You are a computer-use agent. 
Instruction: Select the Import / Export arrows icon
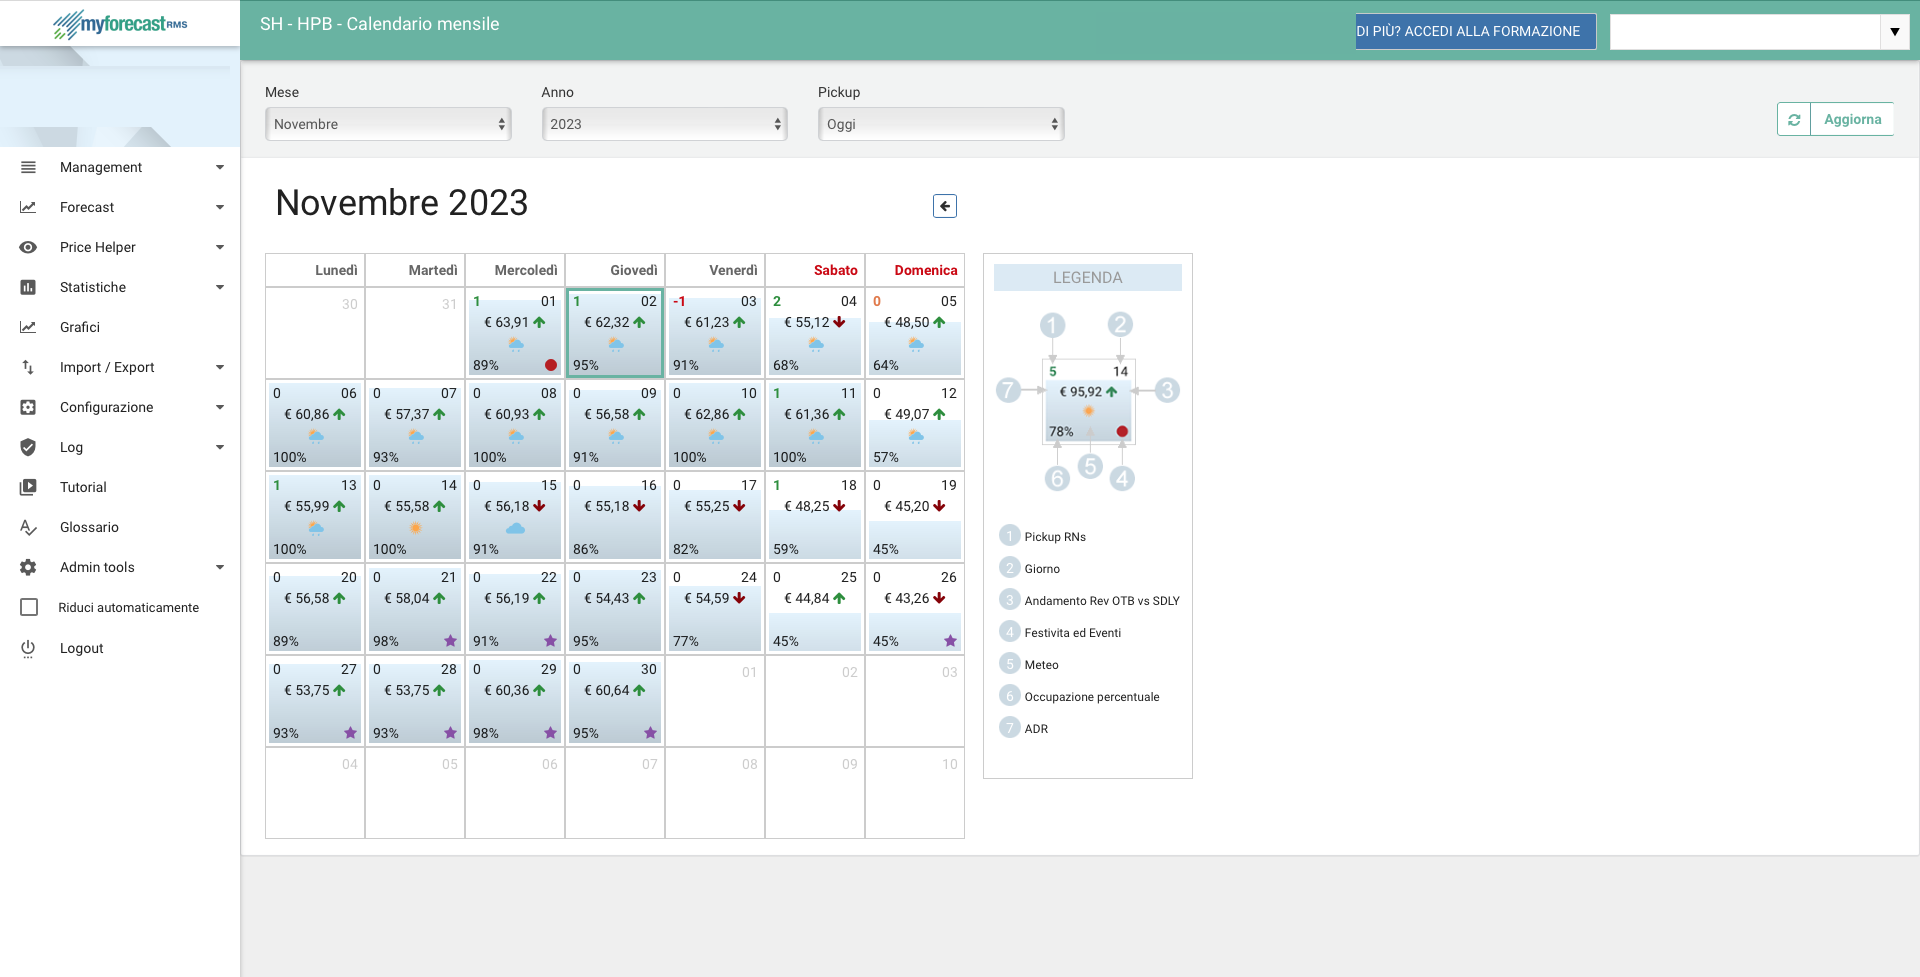point(27,367)
